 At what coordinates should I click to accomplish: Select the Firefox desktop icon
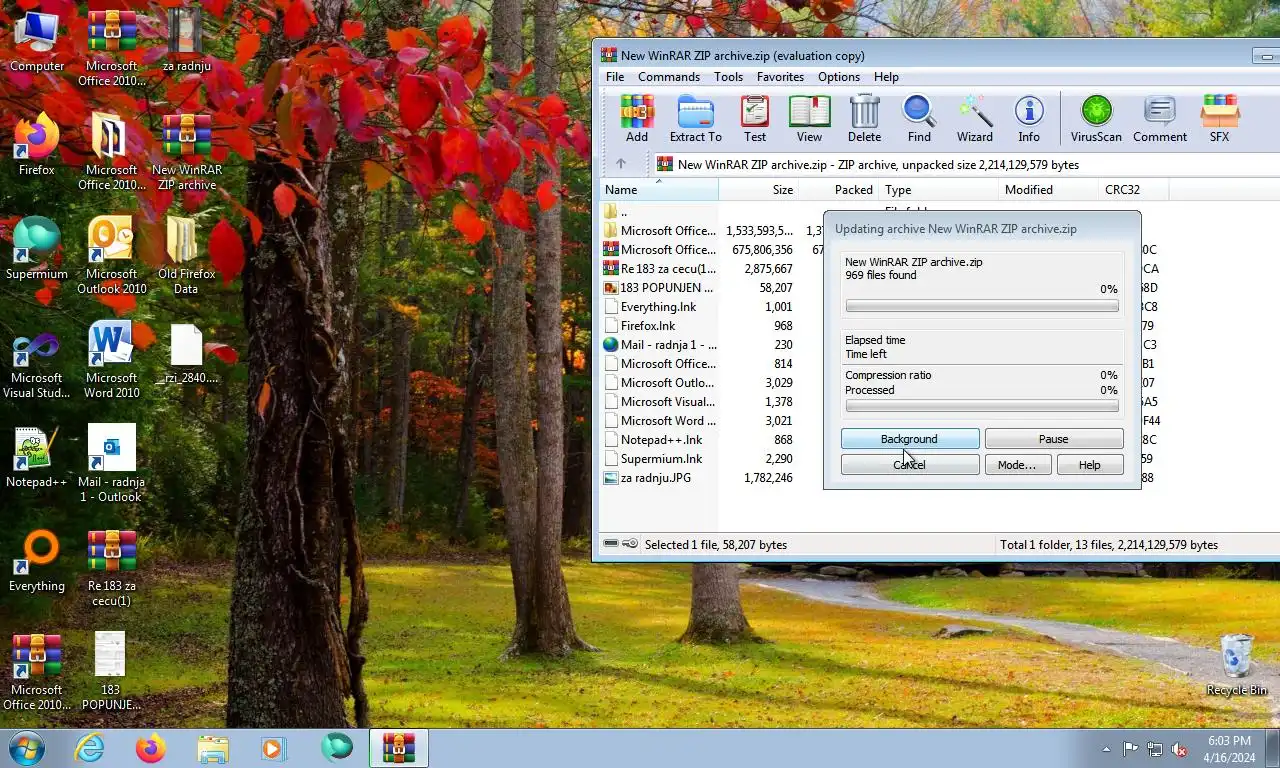[x=37, y=145]
